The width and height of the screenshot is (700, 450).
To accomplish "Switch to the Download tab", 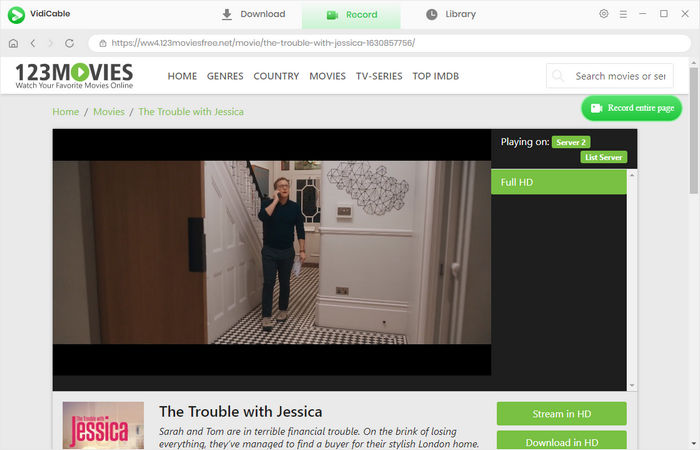I will pyautogui.click(x=253, y=14).
